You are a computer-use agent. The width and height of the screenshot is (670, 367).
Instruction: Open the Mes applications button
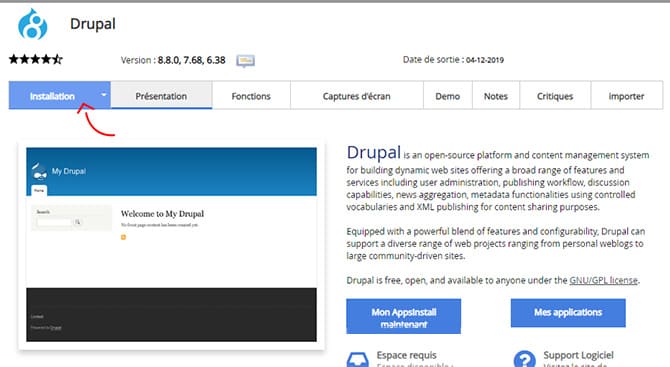click(x=568, y=313)
